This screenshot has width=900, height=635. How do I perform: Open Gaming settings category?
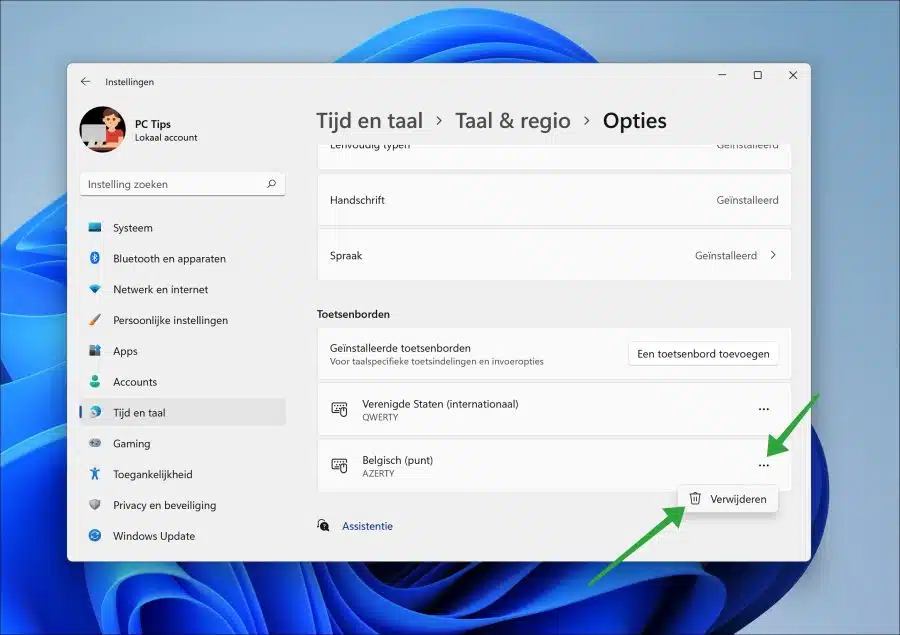(183, 444)
